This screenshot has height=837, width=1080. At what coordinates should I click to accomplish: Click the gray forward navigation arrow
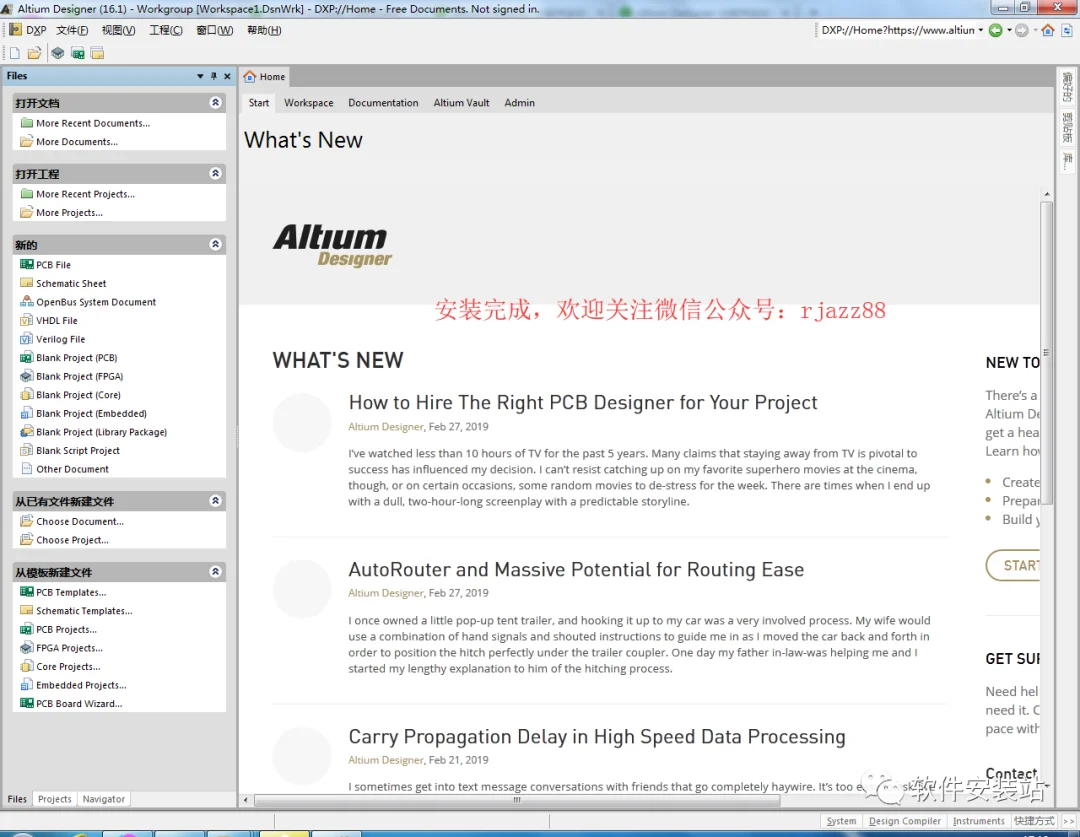coord(1022,30)
